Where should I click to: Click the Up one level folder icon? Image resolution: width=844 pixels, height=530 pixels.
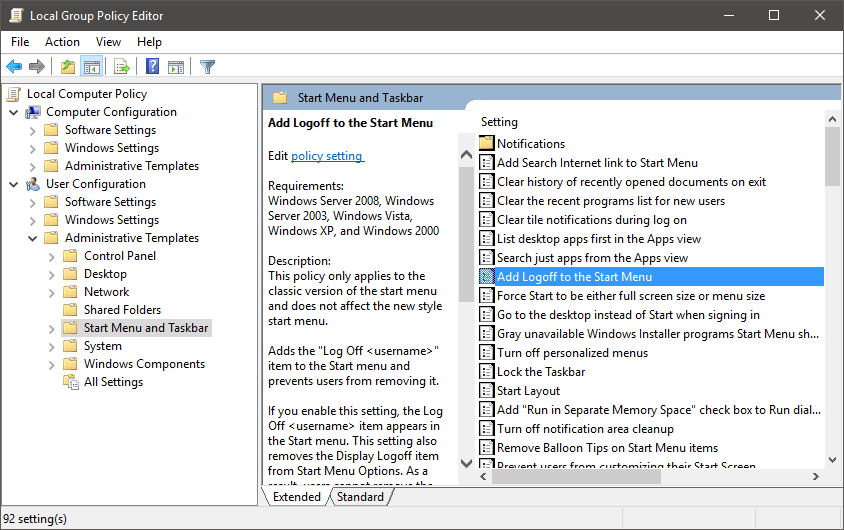coord(68,67)
